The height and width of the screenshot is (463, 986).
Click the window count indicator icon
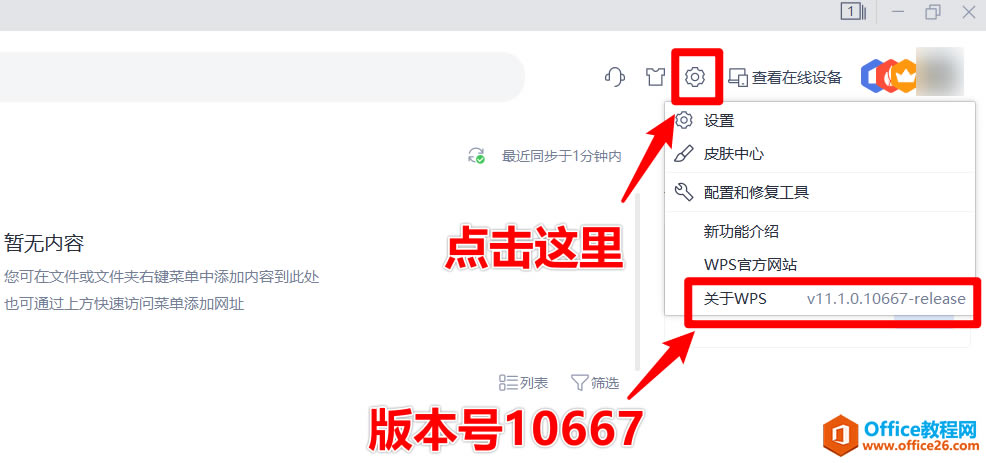click(853, 12)
